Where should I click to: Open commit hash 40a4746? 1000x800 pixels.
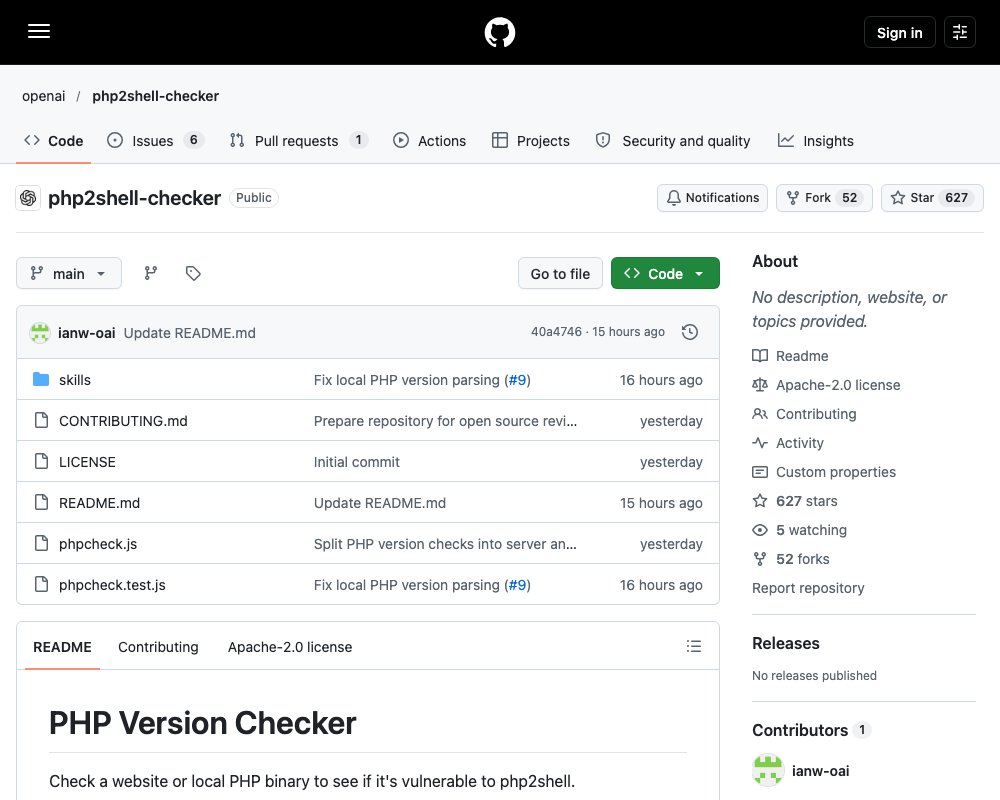click(556, 332)
